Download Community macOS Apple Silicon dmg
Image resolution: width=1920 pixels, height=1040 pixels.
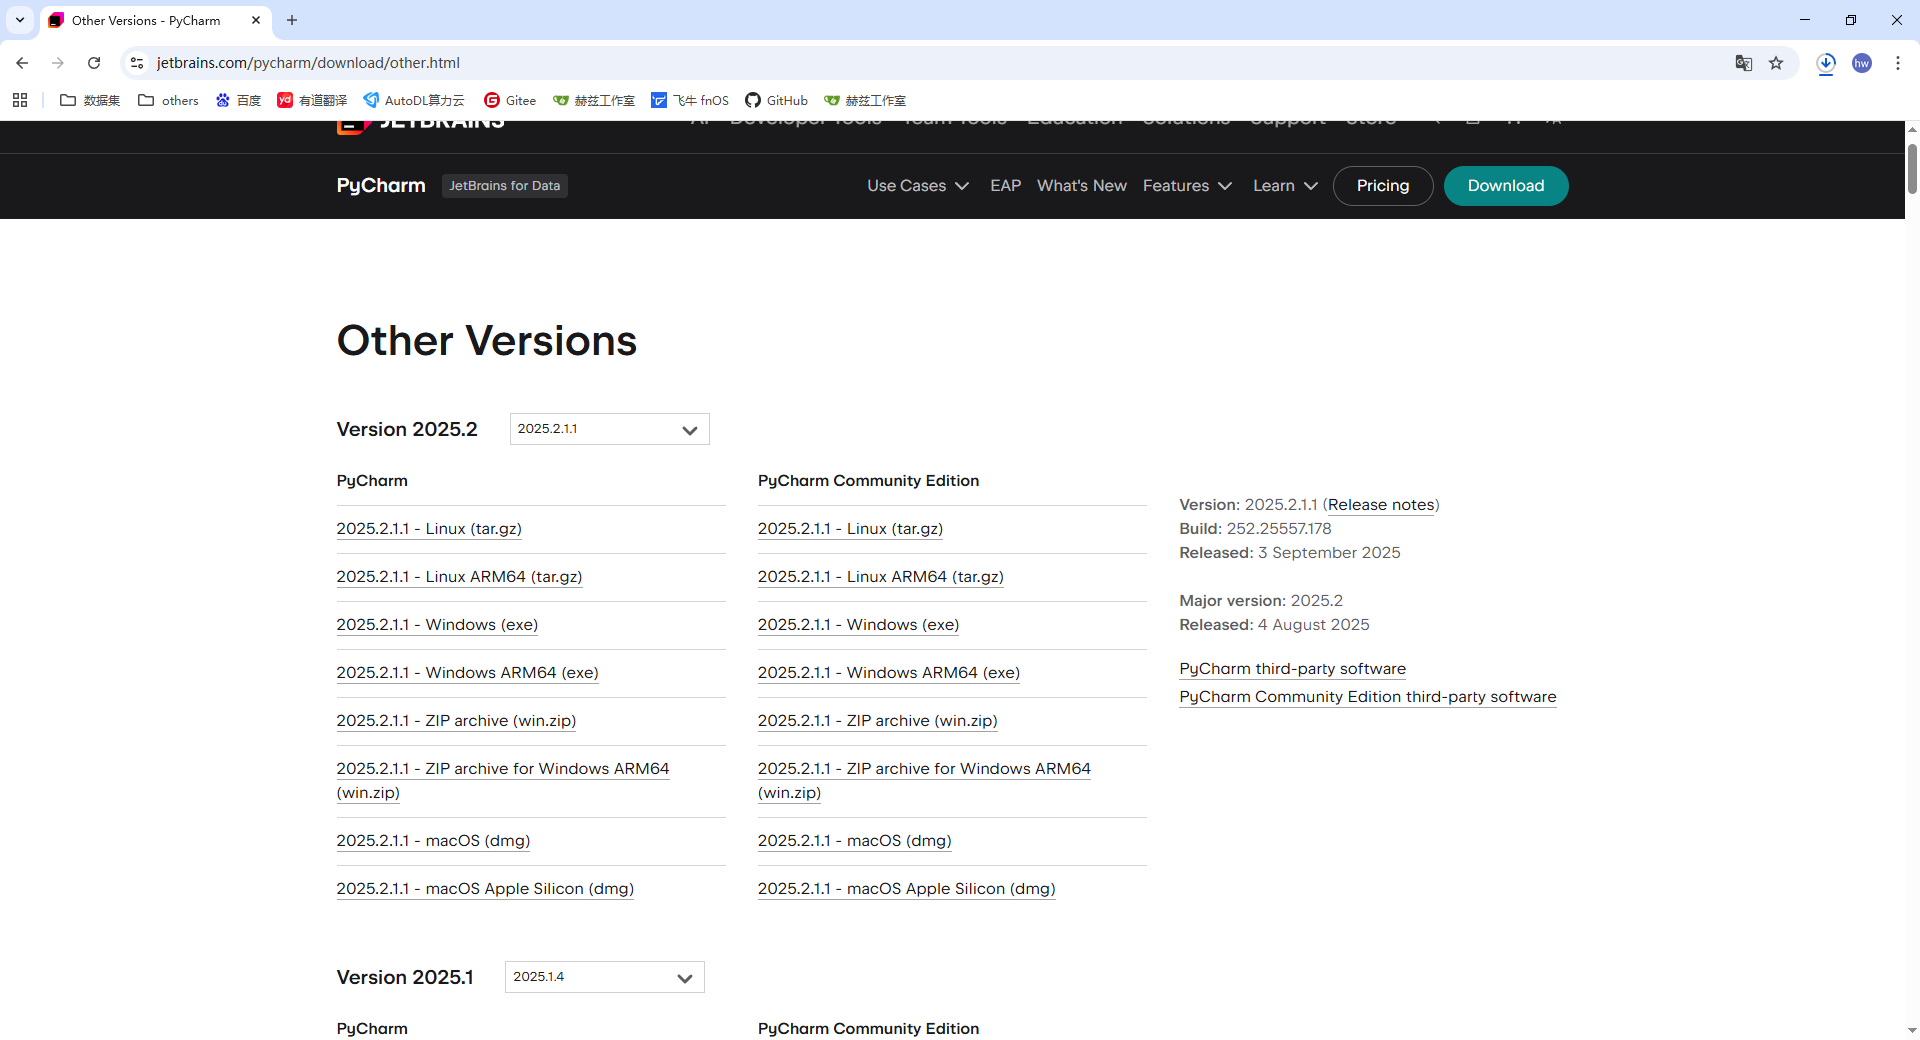click(906, 889)
